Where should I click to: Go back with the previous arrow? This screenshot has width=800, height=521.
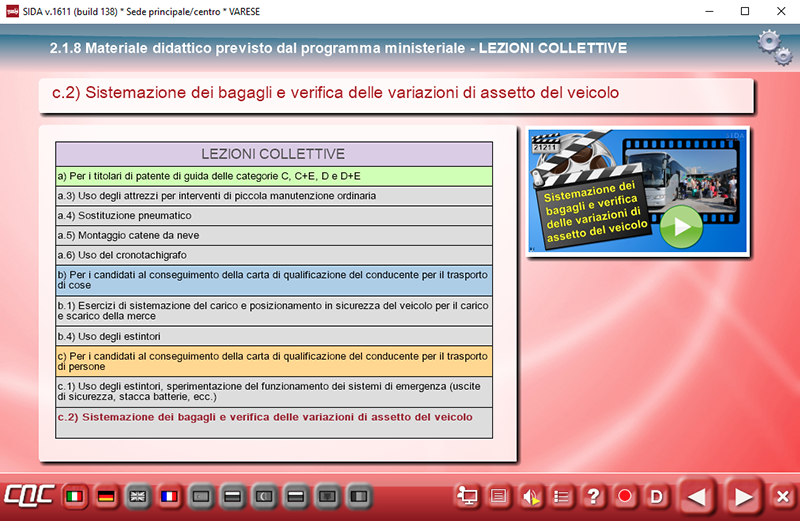click(698, 495)
